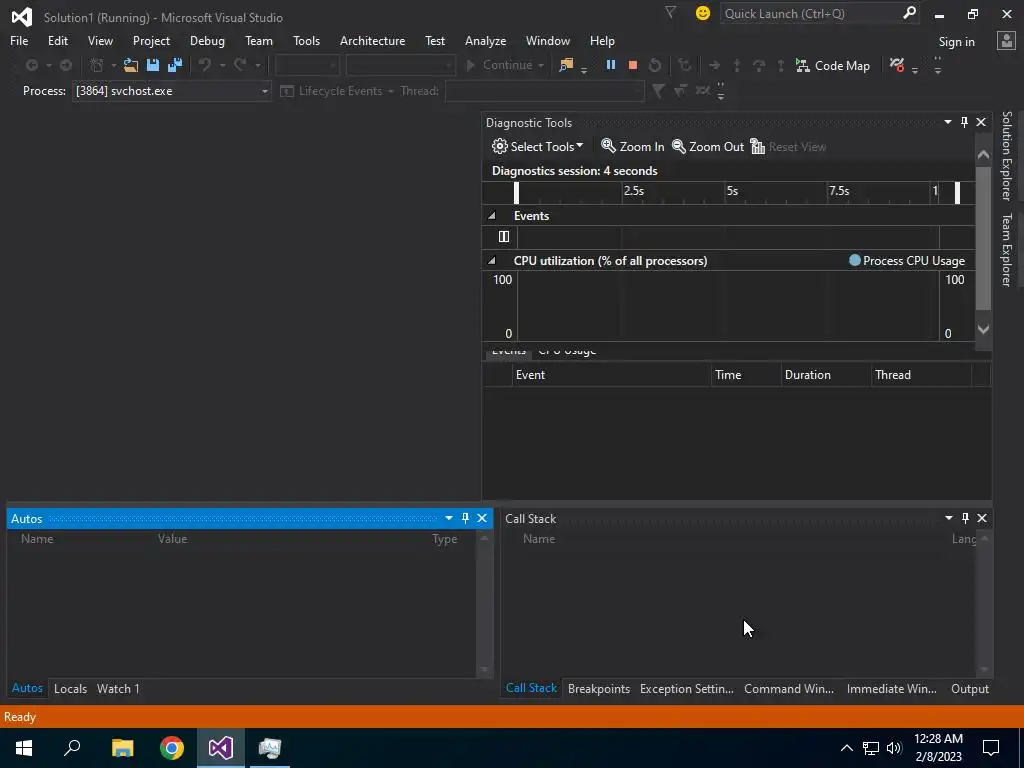Click the Quick Launch search magnifier icon
Viewport: 1024px width, 768px height.
tap(908, 13)
